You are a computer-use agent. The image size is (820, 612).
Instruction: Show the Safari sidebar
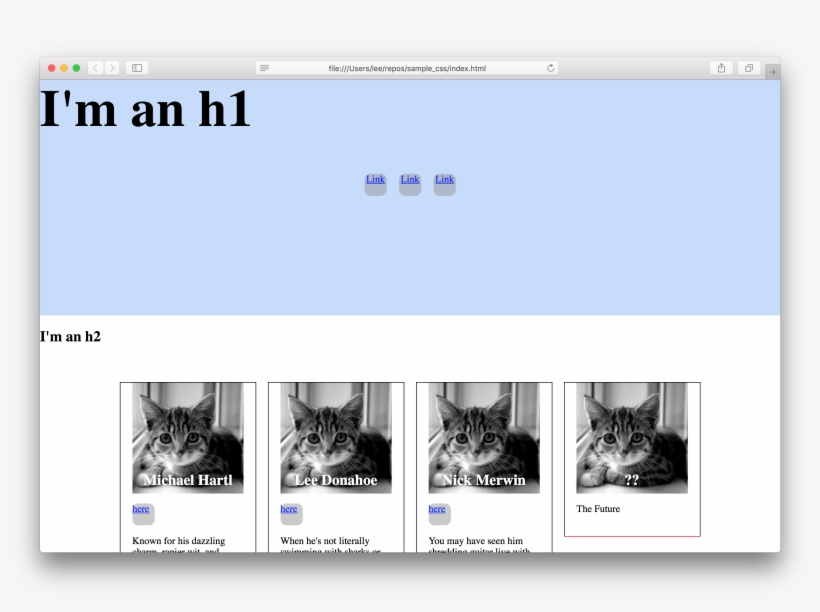[x=137, y=68]
